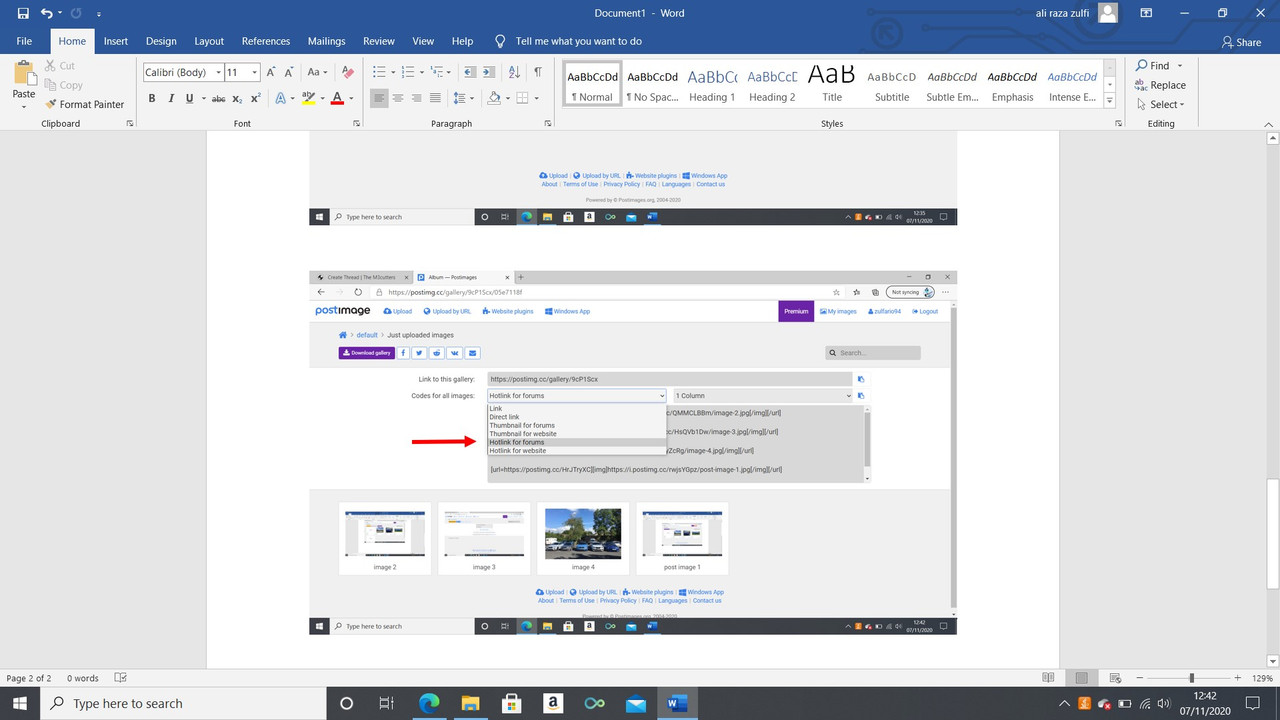Click the zoom slider in status bar
The image size is (1280, 720).
(1191, 678)
